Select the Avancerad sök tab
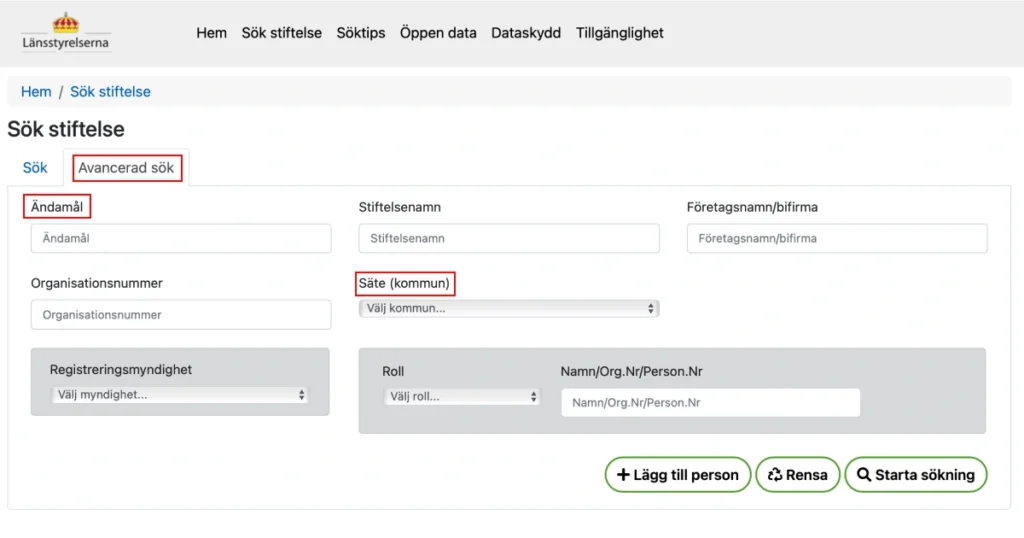The width and height of the screenshot is (1024, 538). (126, 167)
